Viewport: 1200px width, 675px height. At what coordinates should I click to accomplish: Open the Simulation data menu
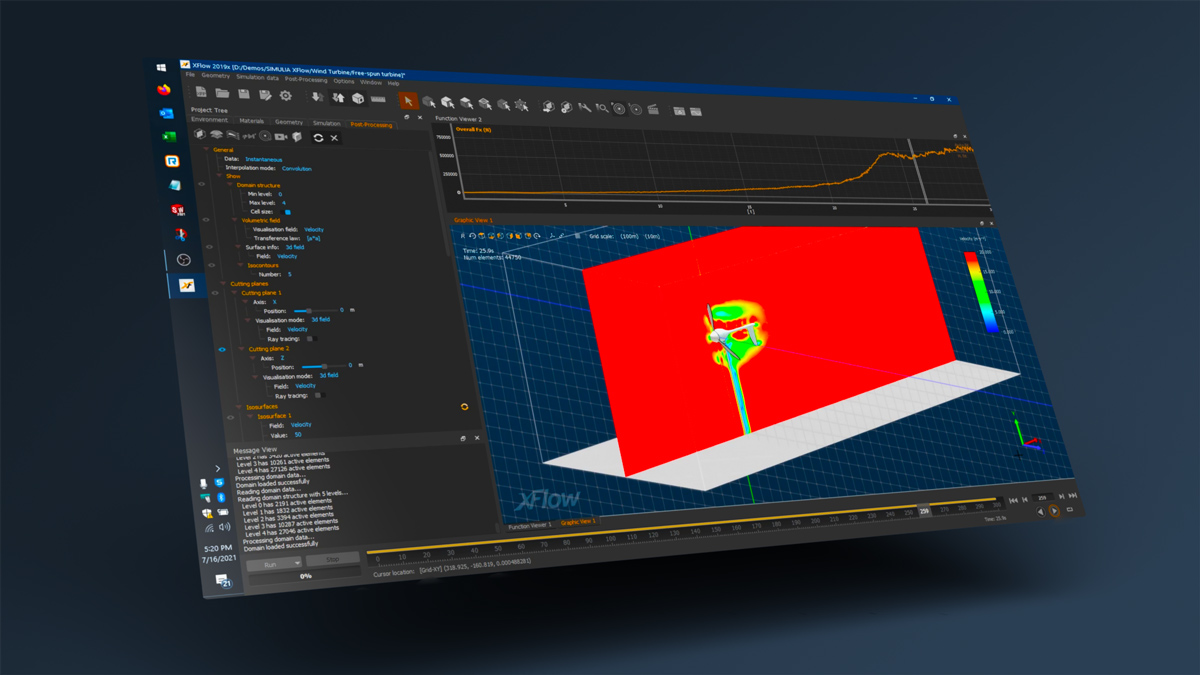[257, 78]
